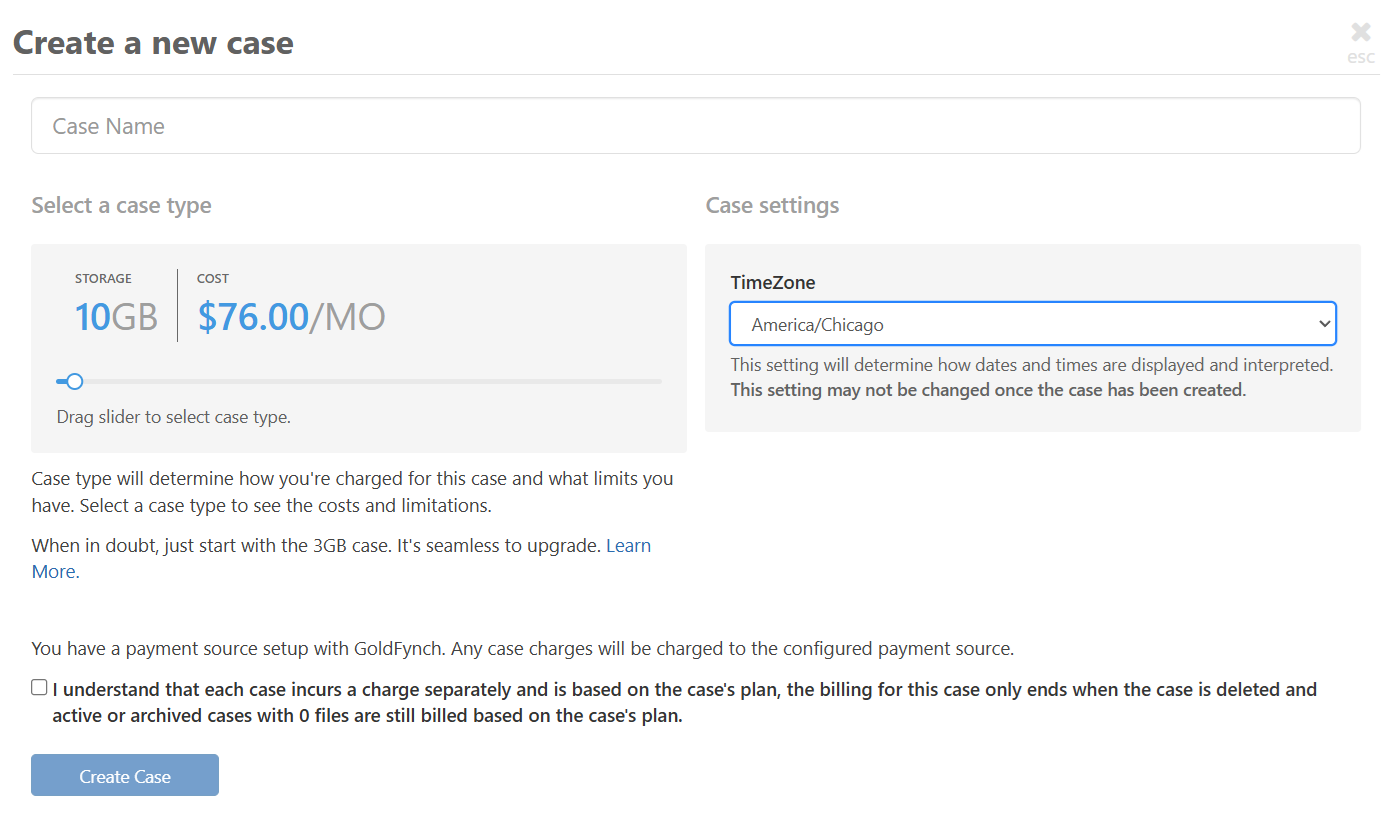This screenshot has height=819, width=1388.
Task: Close the dialog with the X esc icon
Action: [1360, 42]
